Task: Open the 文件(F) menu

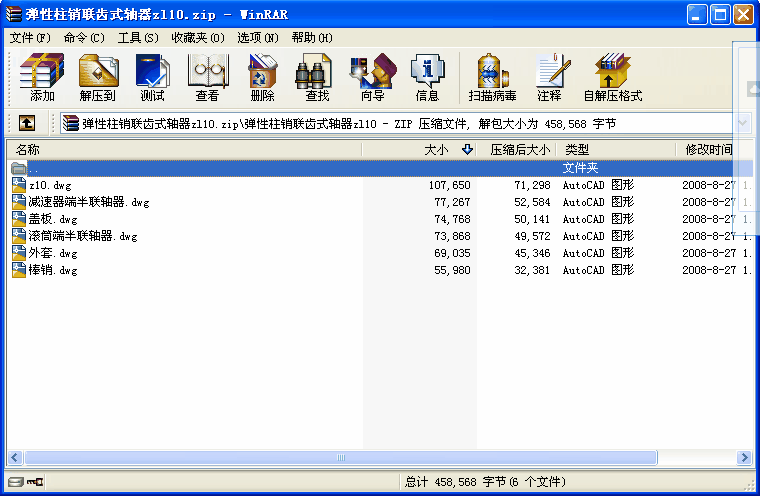Action: tap(30, 38)
